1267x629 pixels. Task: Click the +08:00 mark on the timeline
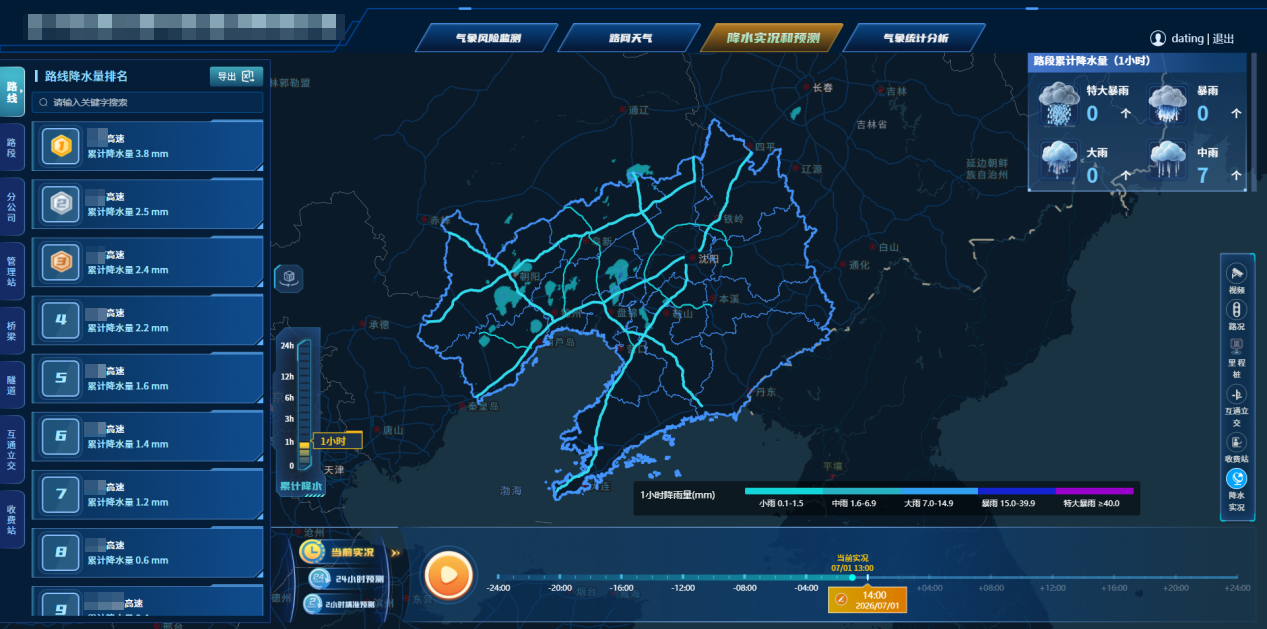point(991,588)
